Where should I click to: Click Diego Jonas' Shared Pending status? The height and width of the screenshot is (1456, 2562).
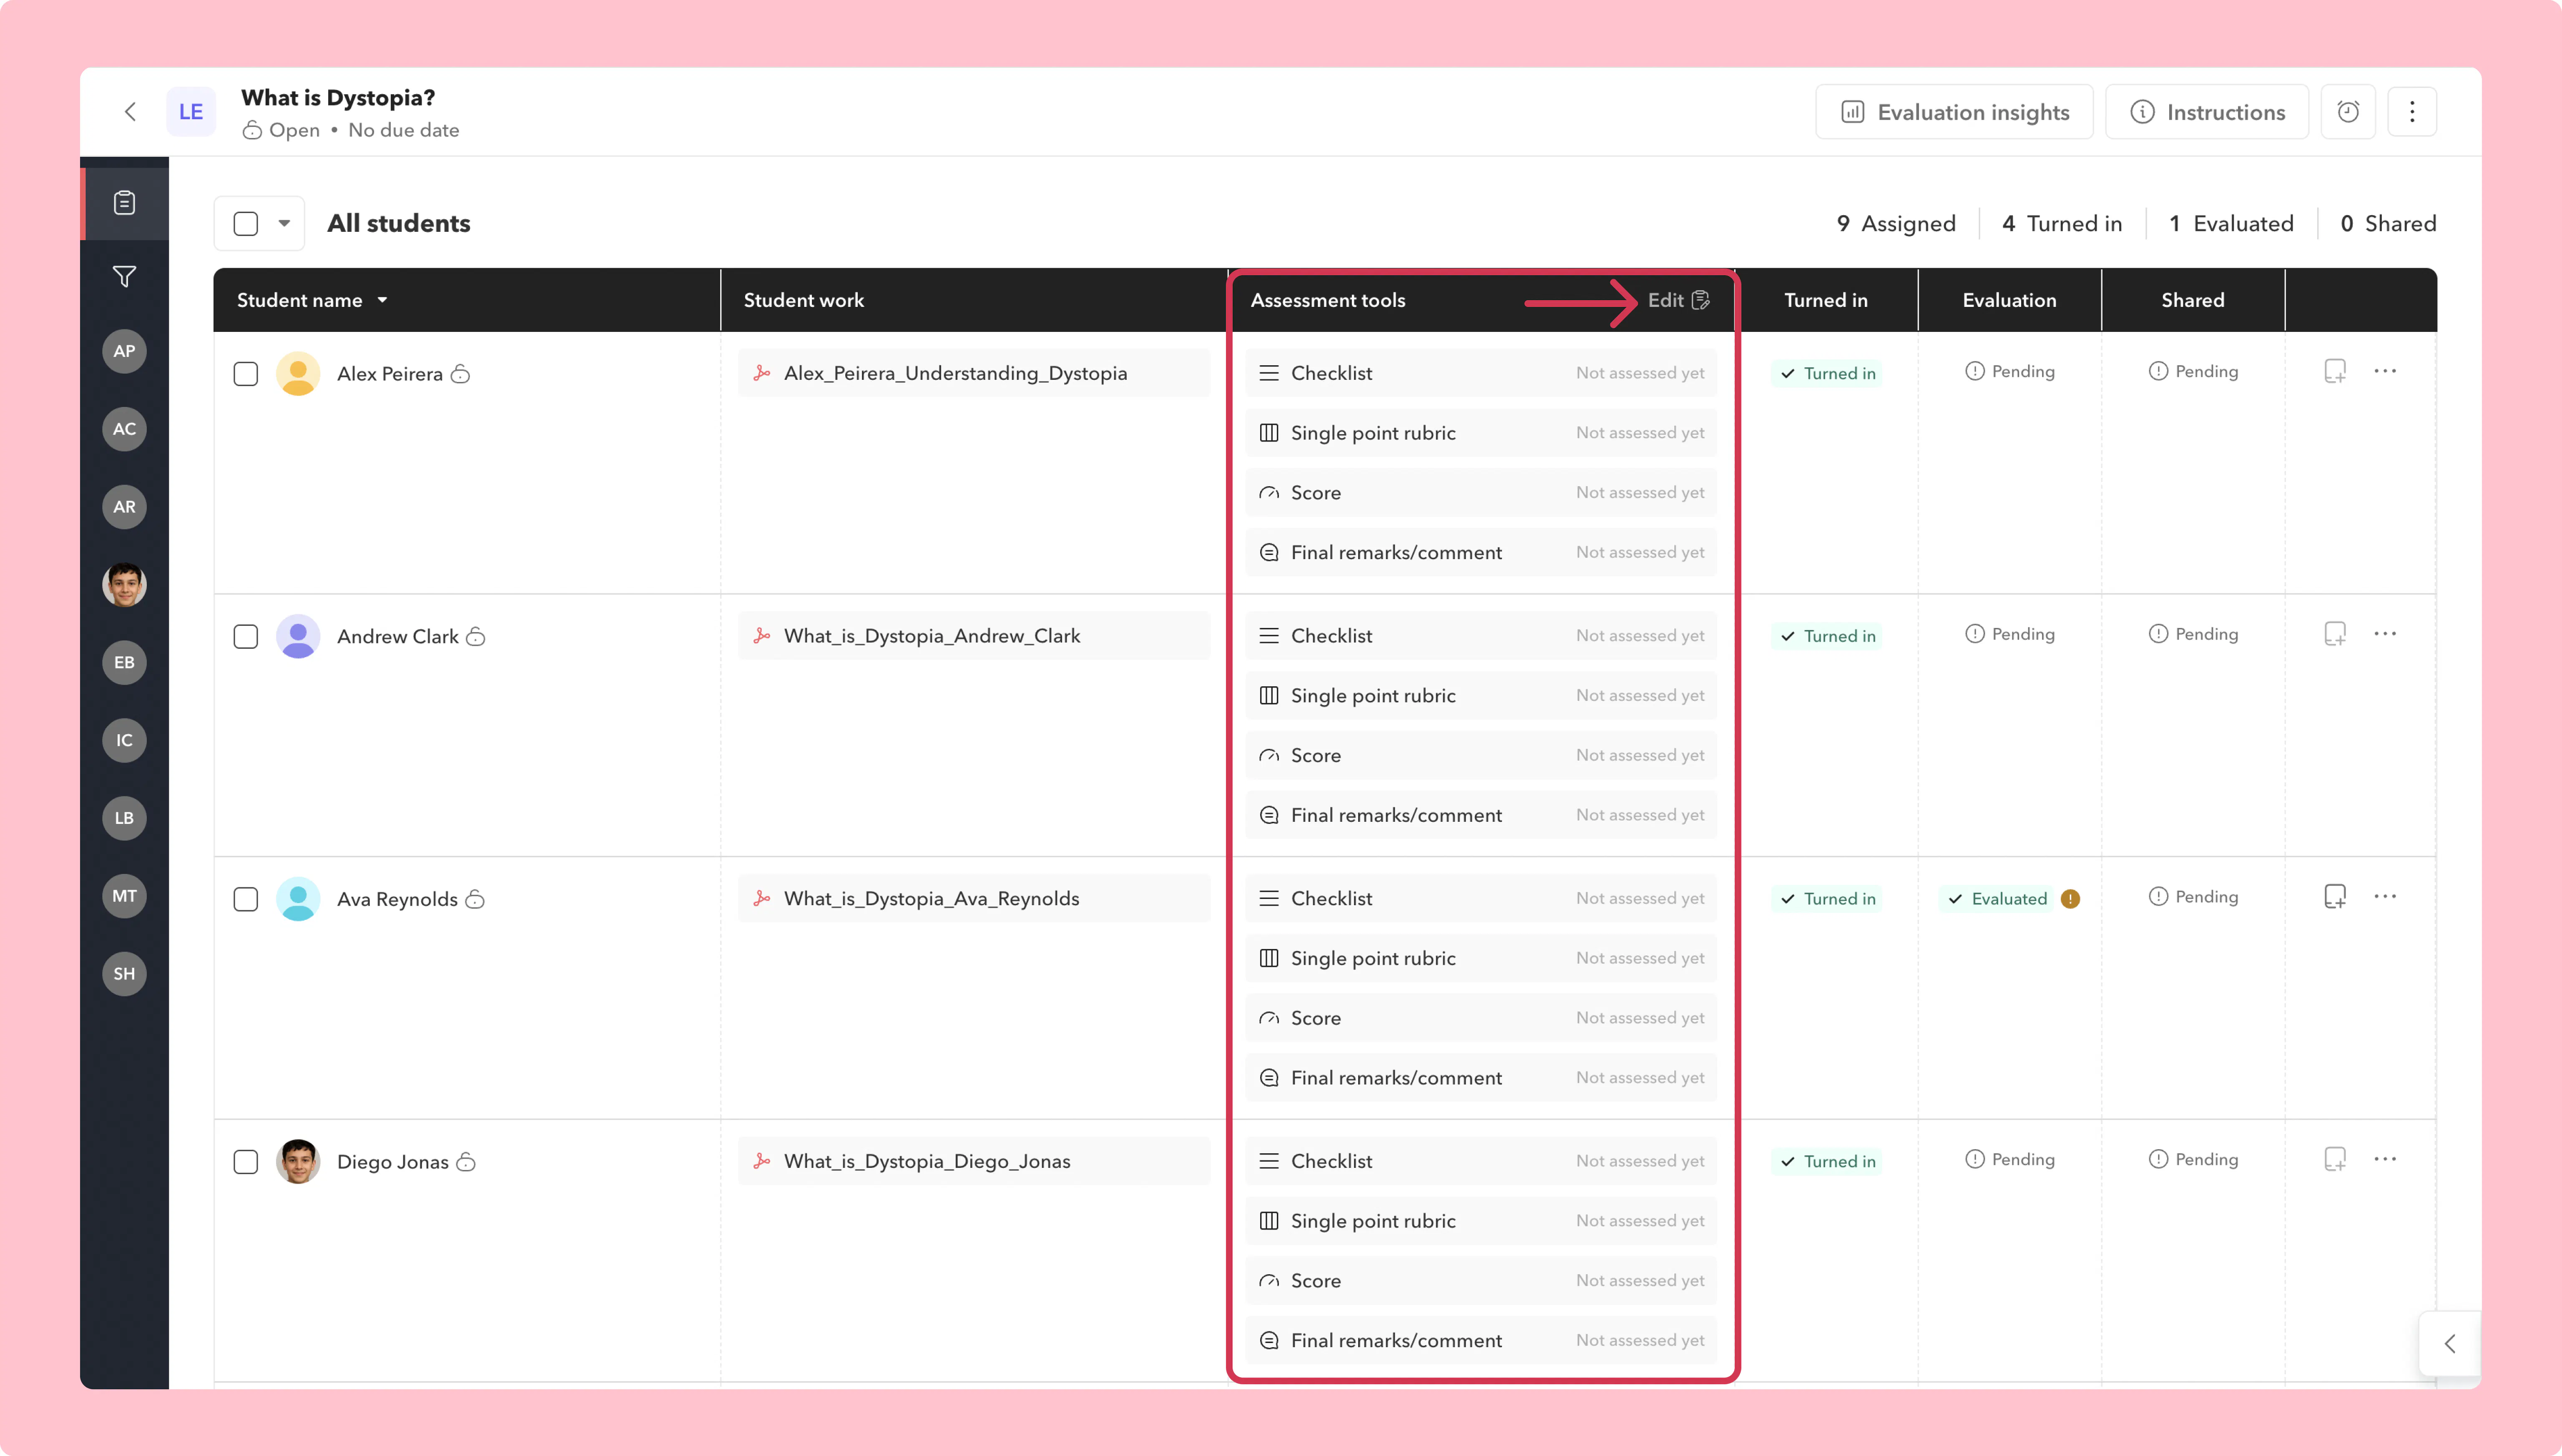coord(2193,1160)
